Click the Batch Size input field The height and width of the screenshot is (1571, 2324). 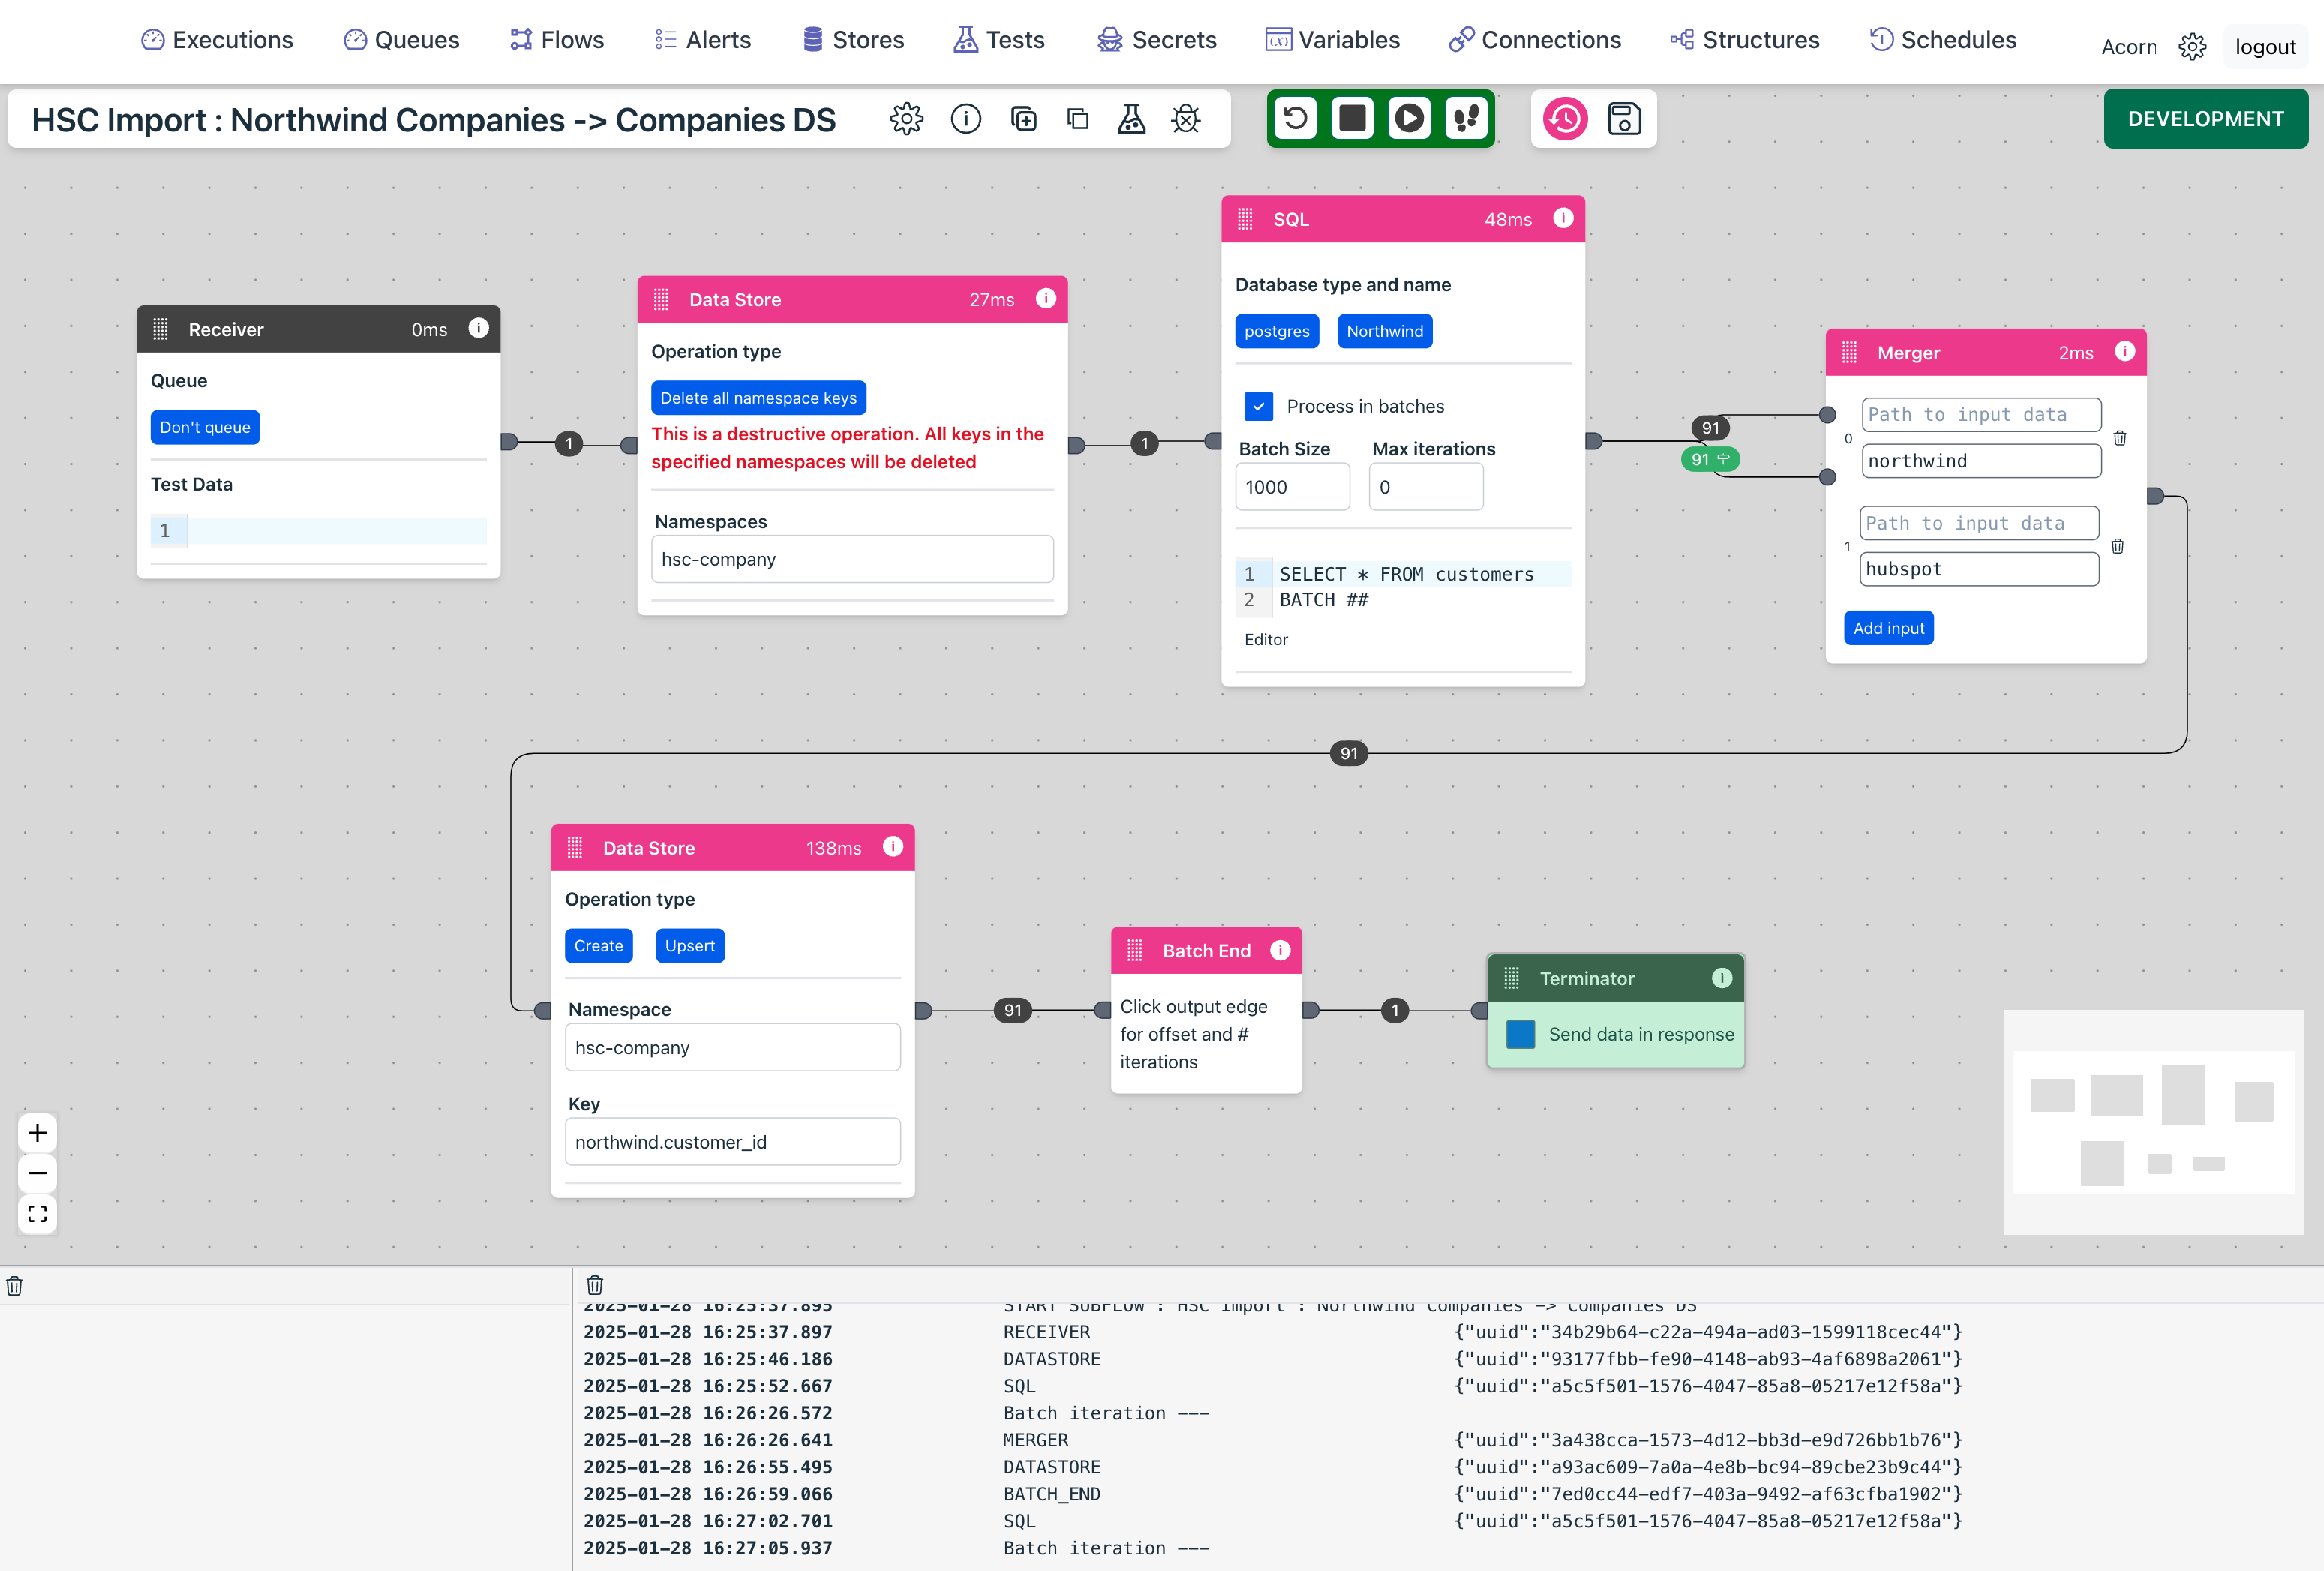[x=1290, y=488]
